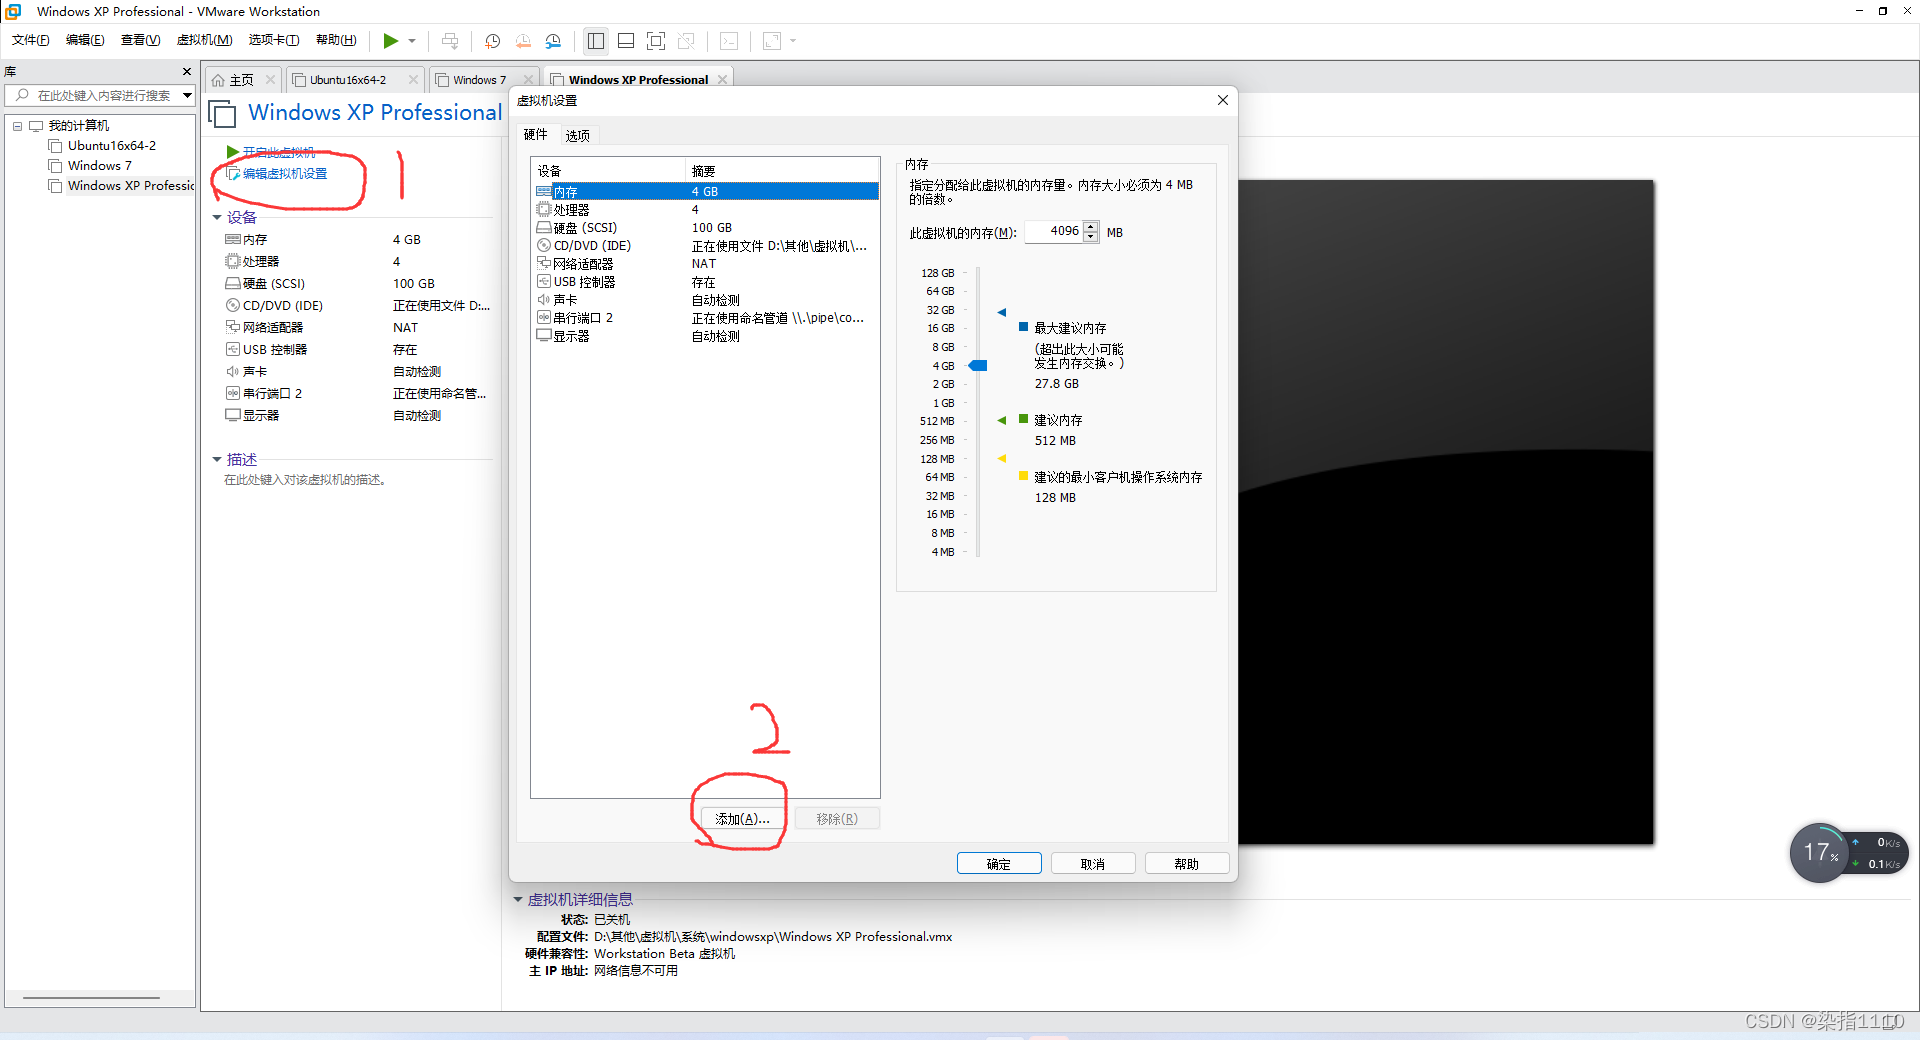Open the 编辑(E) menu
Screen dimensions: 1920x1040
tap(85, 40)
